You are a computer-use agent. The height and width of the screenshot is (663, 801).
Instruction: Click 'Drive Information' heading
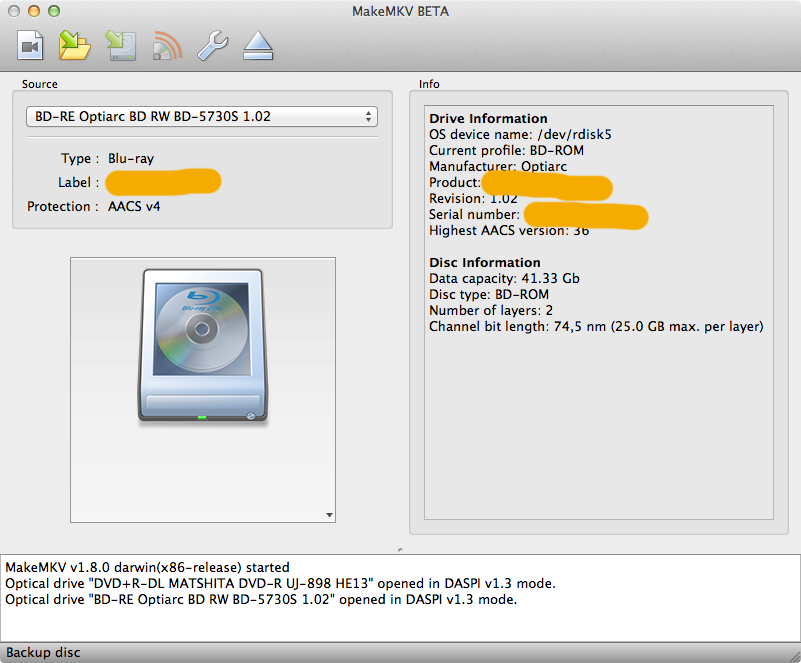[x=488, y=119]
